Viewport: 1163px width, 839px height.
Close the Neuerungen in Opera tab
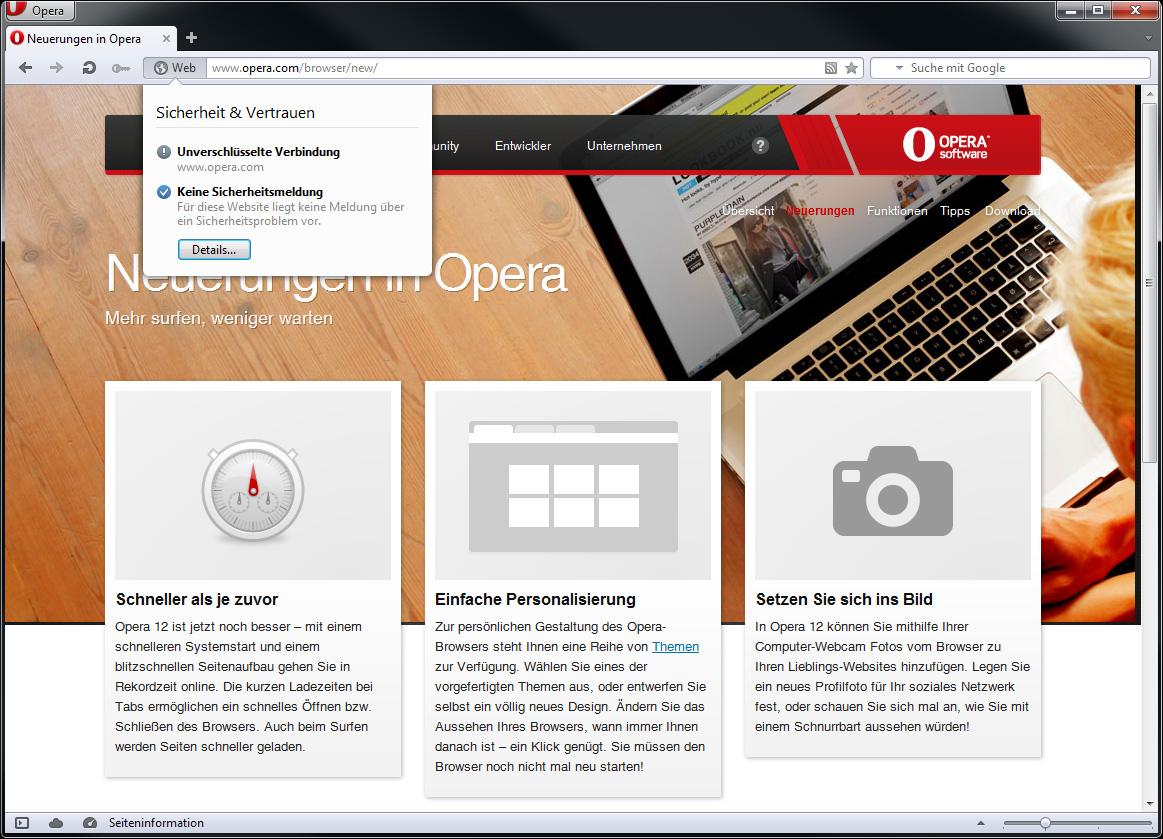[x=166, y=39]
